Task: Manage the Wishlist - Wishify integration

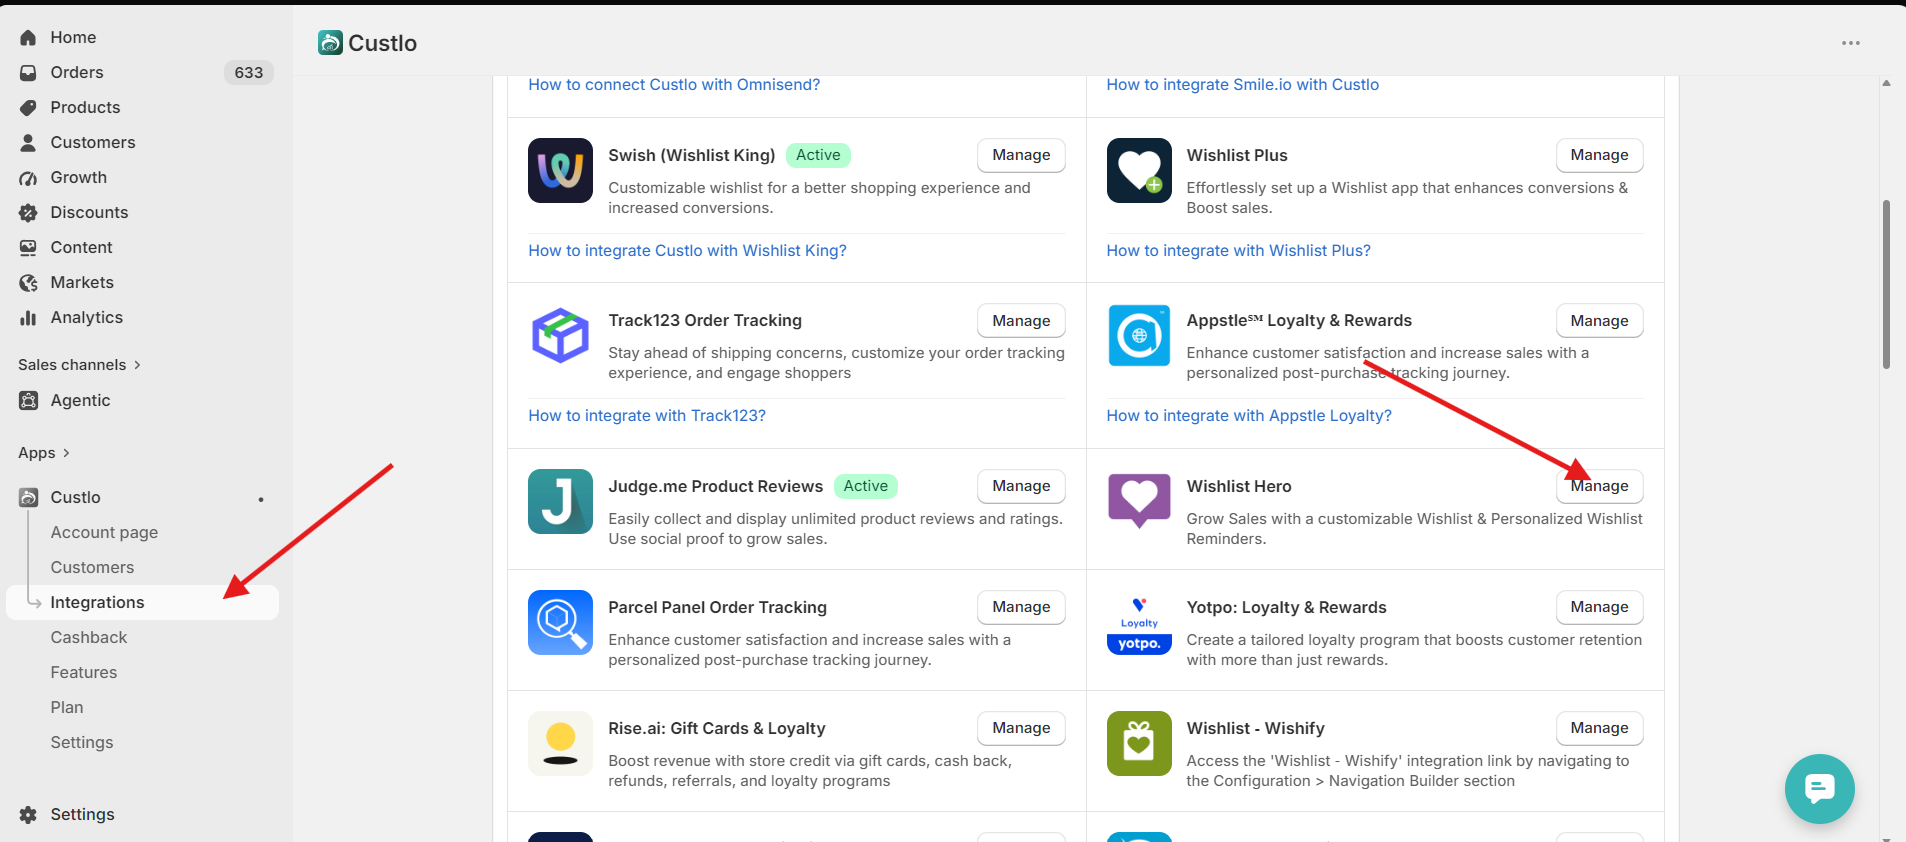Action: pyautogui.click(x=1599, y=728)
